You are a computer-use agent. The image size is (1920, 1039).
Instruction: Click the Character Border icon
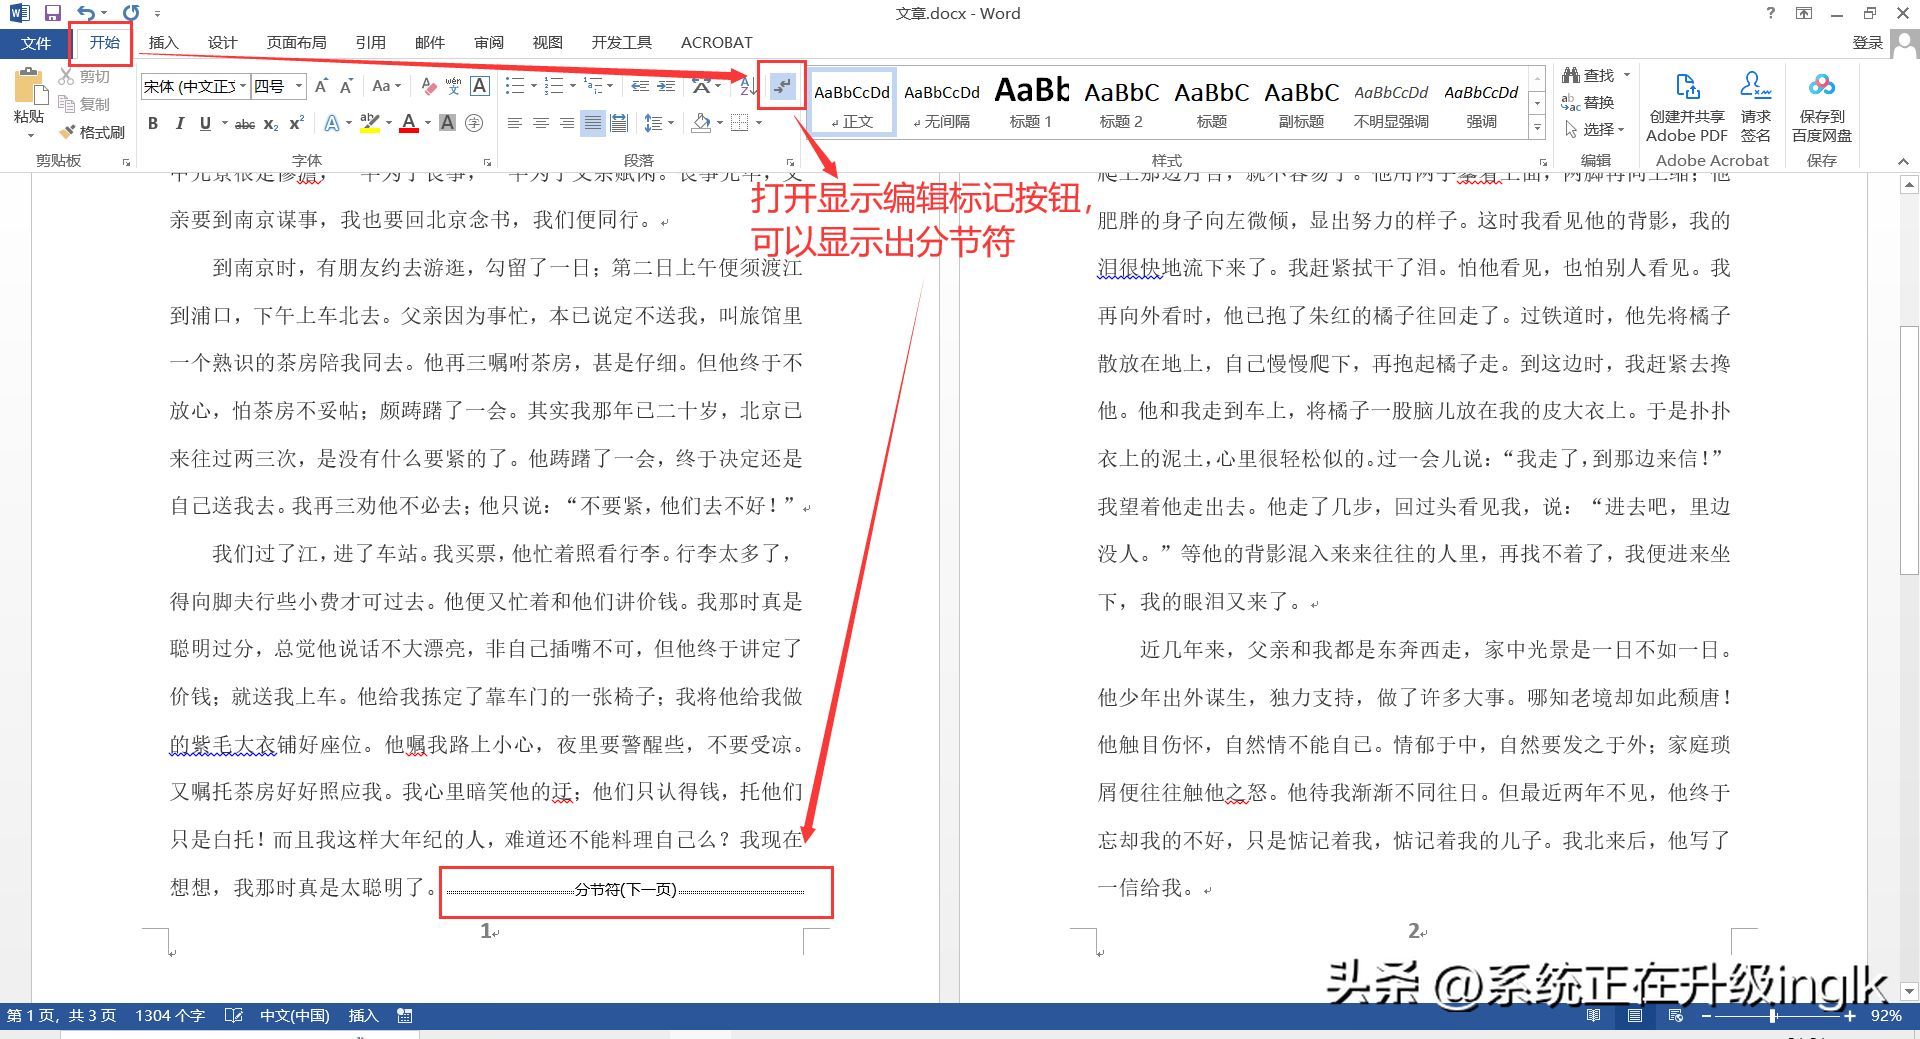[x=480, y=87]
